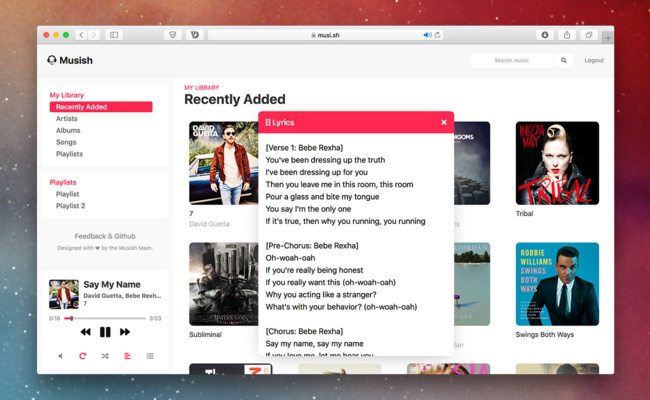Click the Say My Name song title
The width and height of the screenshot is (650, 400).
point(112,284)
